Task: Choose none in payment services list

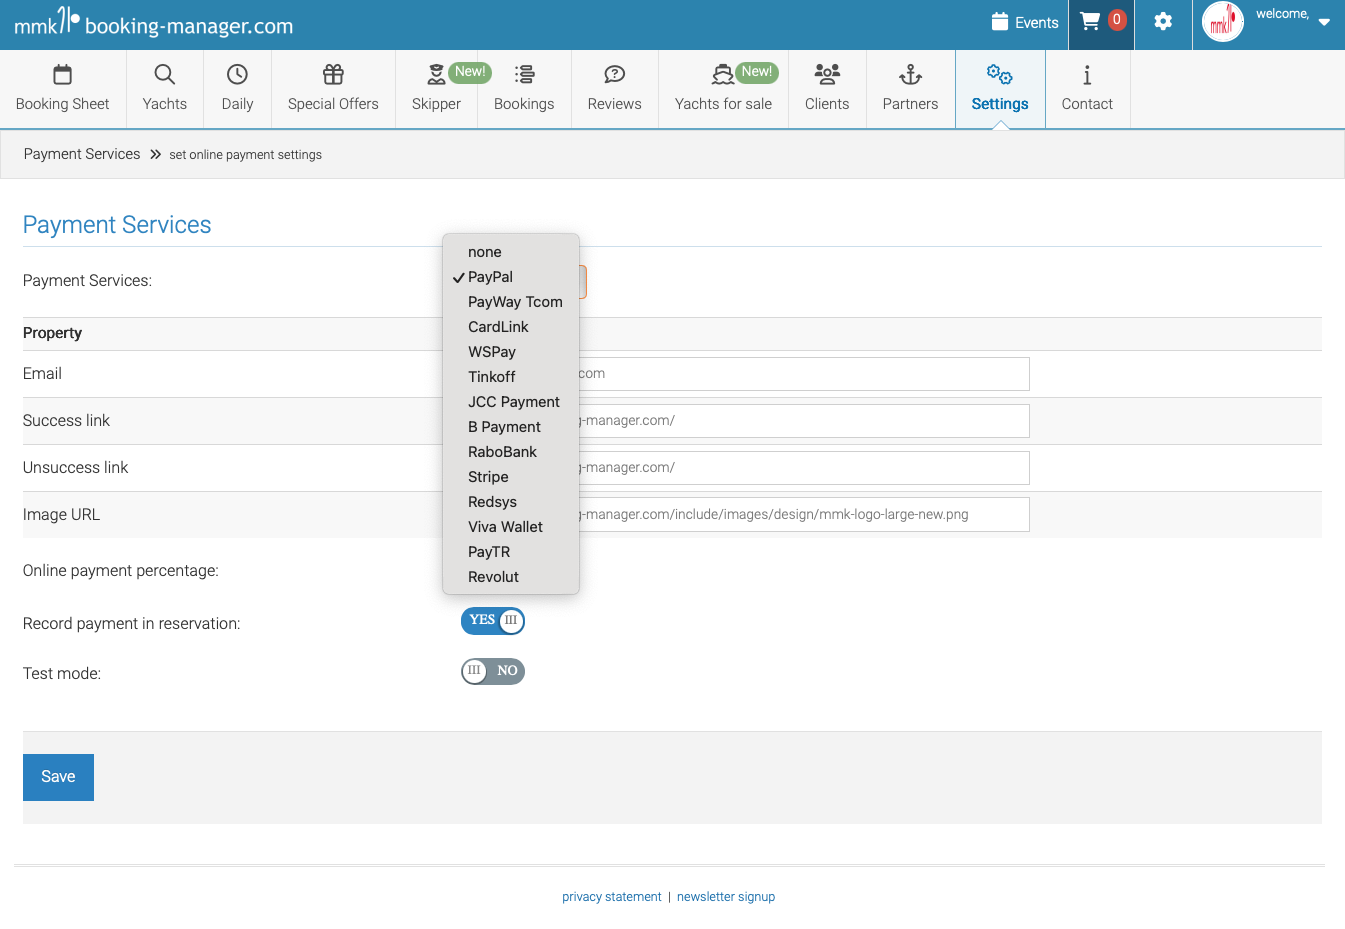Action: [511, 252]
